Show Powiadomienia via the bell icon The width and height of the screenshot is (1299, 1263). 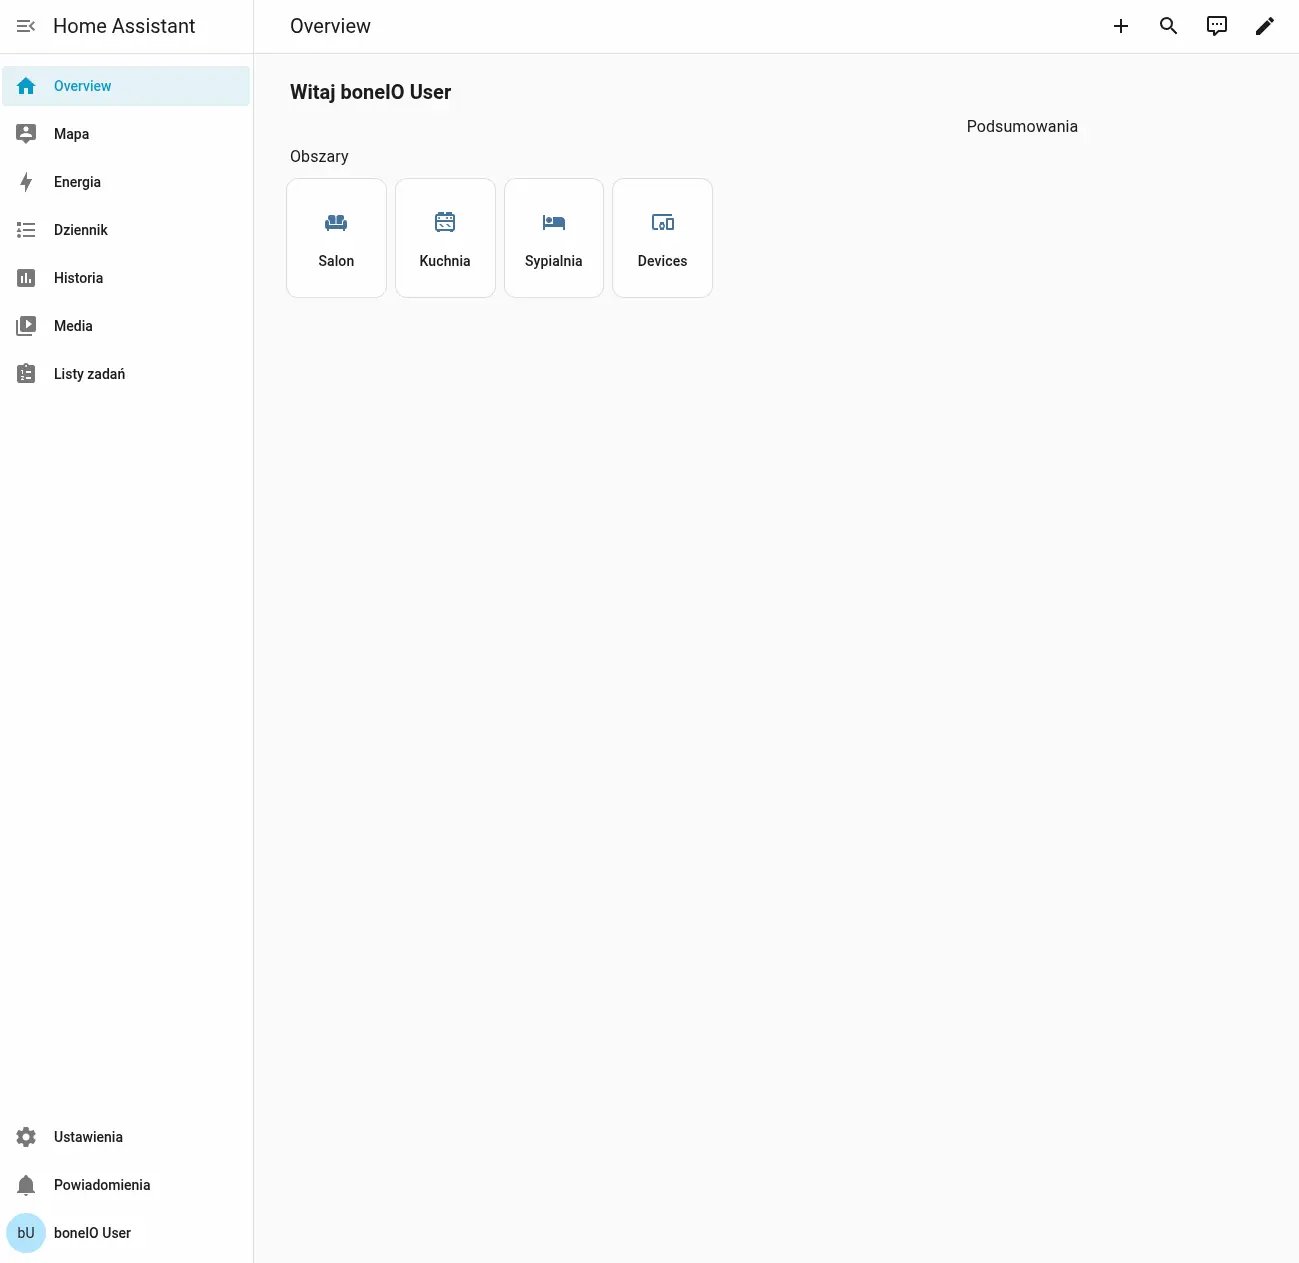[26, 1185]
